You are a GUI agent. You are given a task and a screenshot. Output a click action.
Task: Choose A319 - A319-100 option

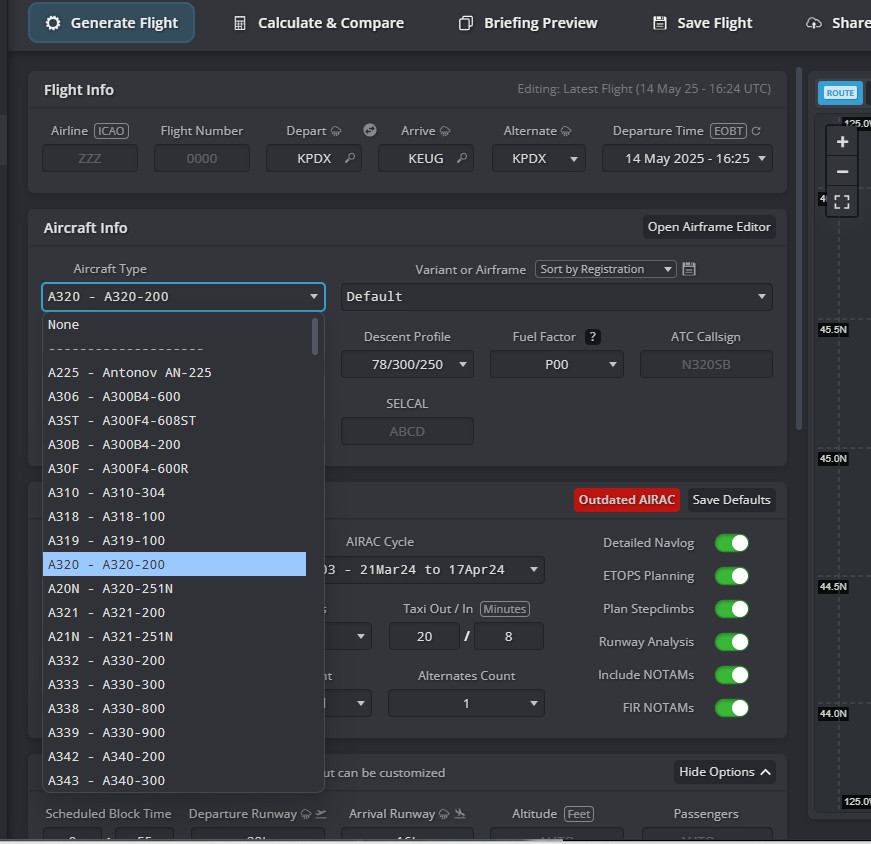(174, 541)
